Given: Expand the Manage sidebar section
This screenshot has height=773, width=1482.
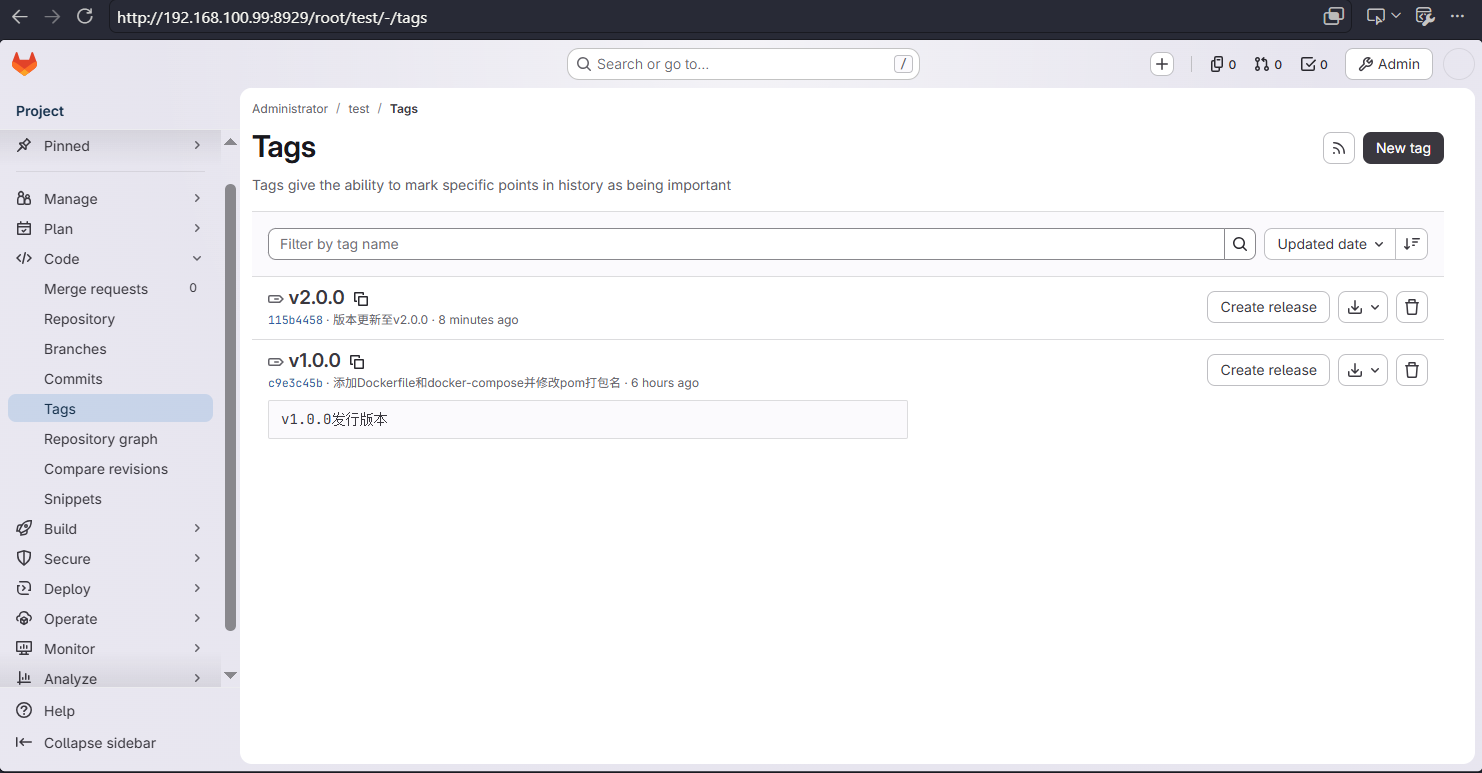Looking at the screenshot, I should click(x=110, y=199).
